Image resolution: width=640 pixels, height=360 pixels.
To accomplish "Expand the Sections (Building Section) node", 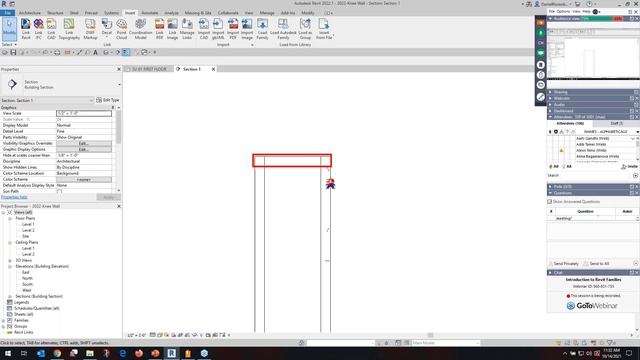I will (x=10, y=296).
